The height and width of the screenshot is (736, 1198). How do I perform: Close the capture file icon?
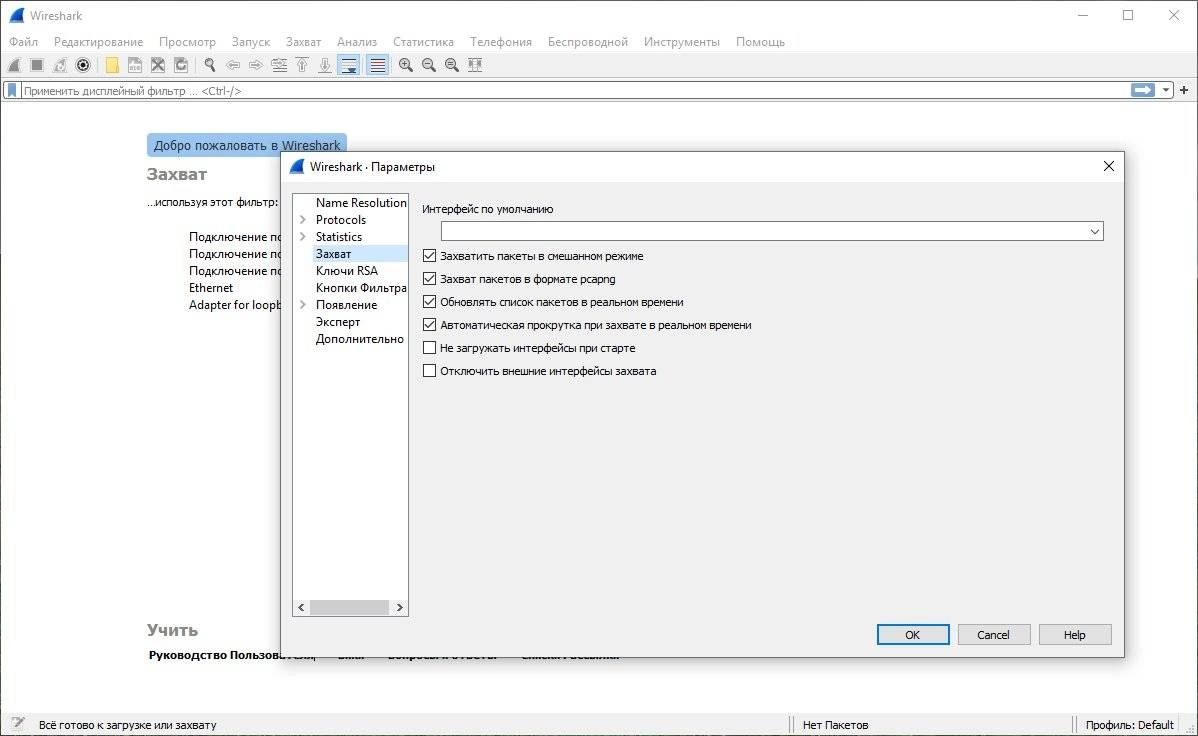pos(157,65)
